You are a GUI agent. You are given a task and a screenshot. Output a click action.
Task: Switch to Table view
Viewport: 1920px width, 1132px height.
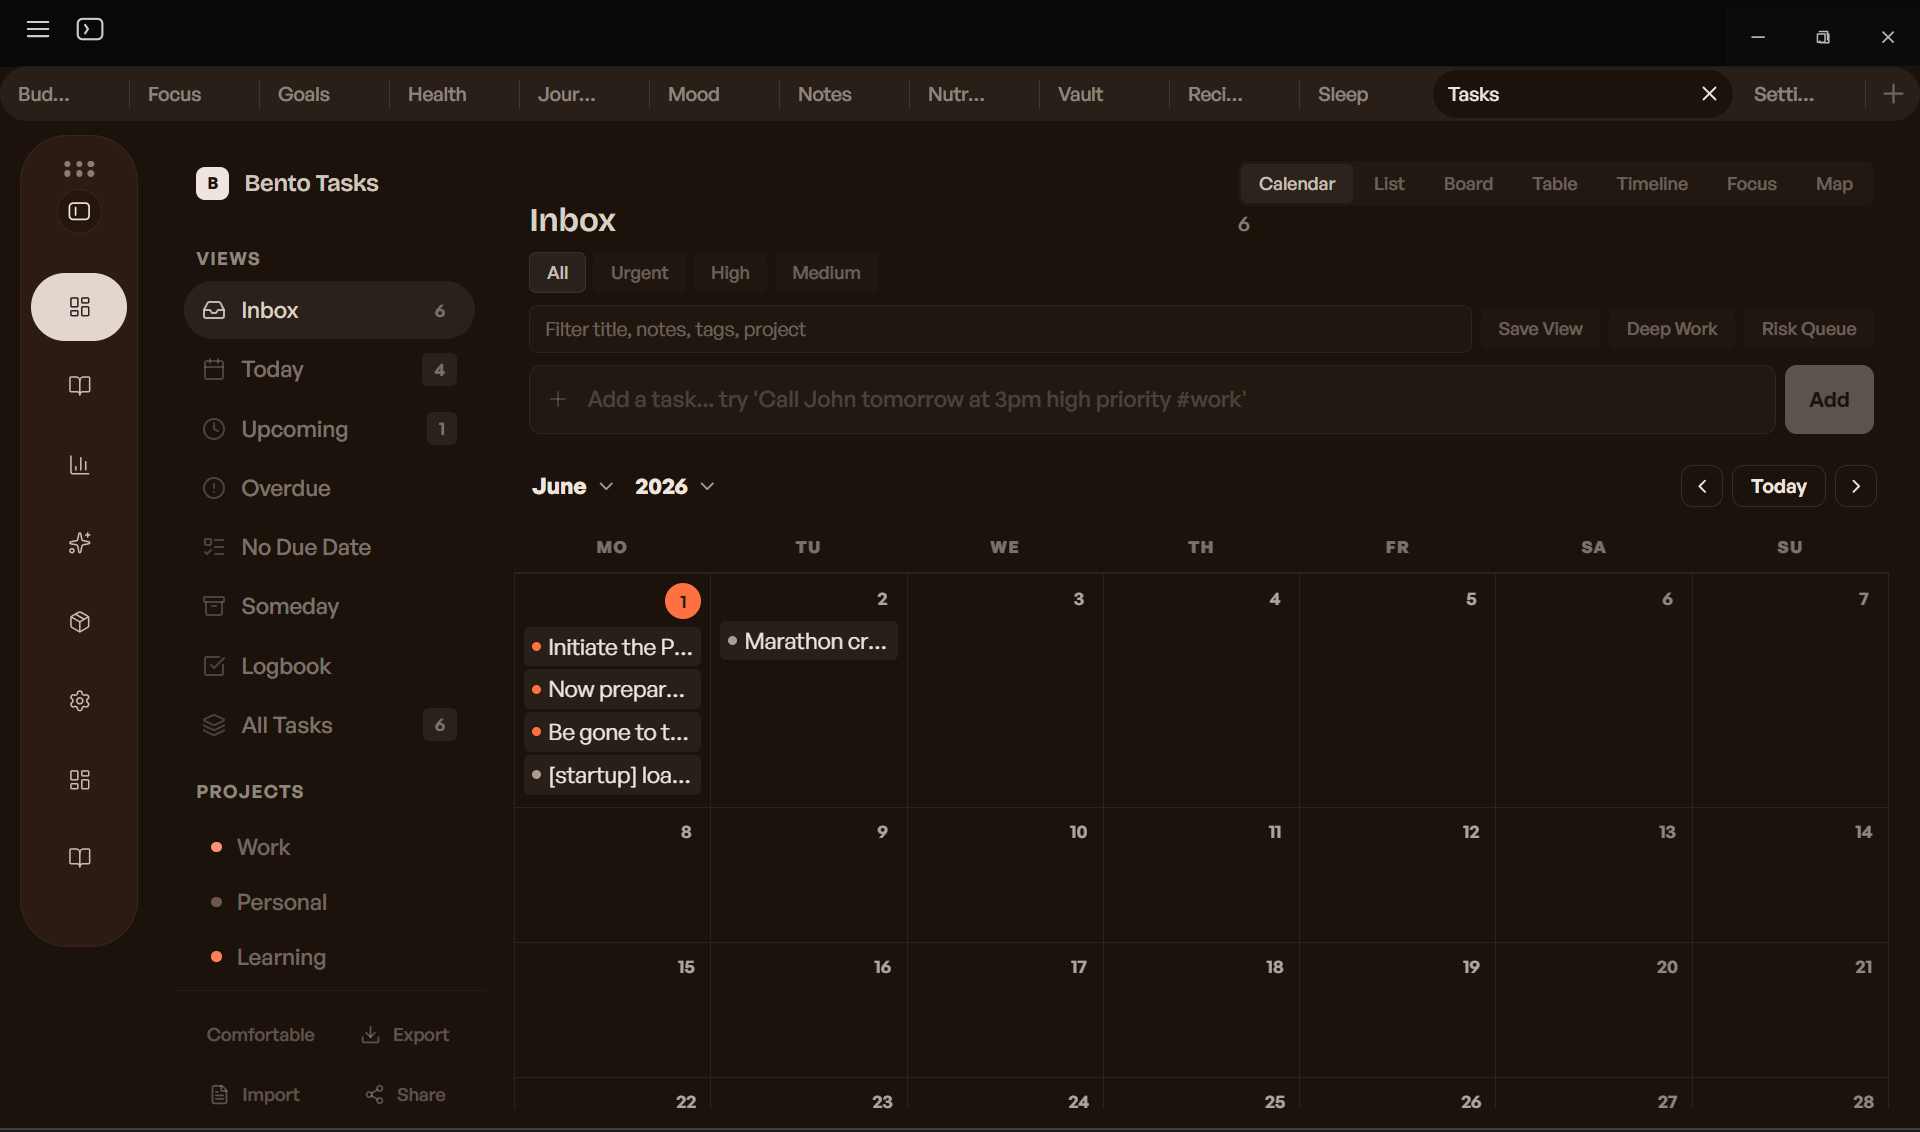1555,184
